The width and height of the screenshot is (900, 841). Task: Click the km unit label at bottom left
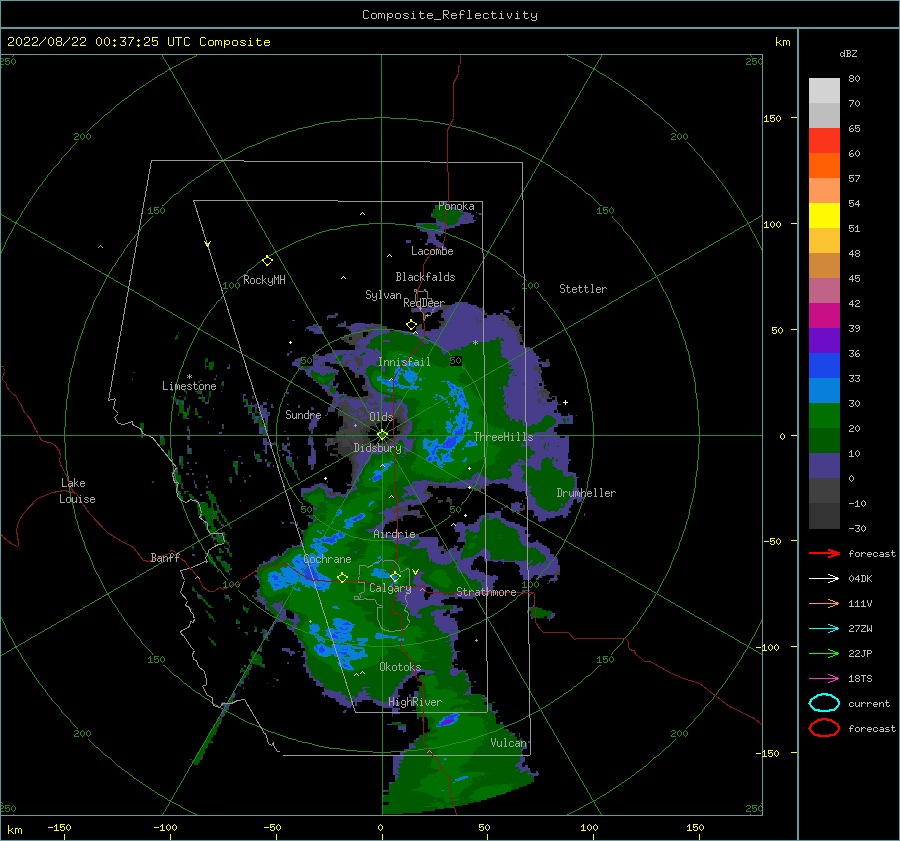(14, 830)
